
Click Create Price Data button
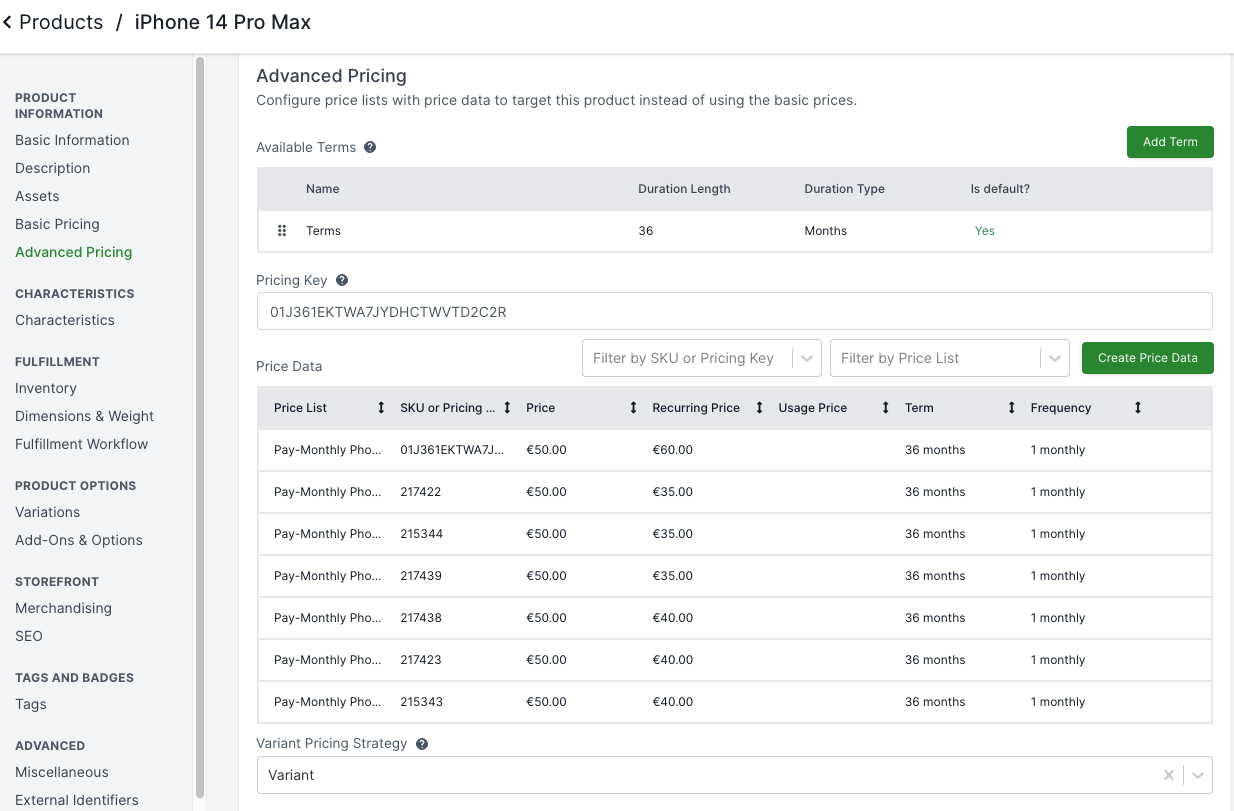click(x=1147, y=358)
